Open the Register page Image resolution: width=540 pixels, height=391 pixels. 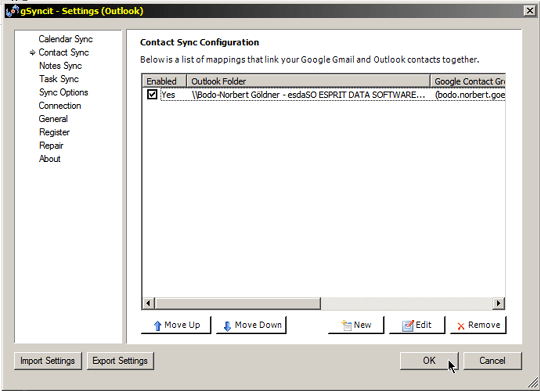[54, 132]
